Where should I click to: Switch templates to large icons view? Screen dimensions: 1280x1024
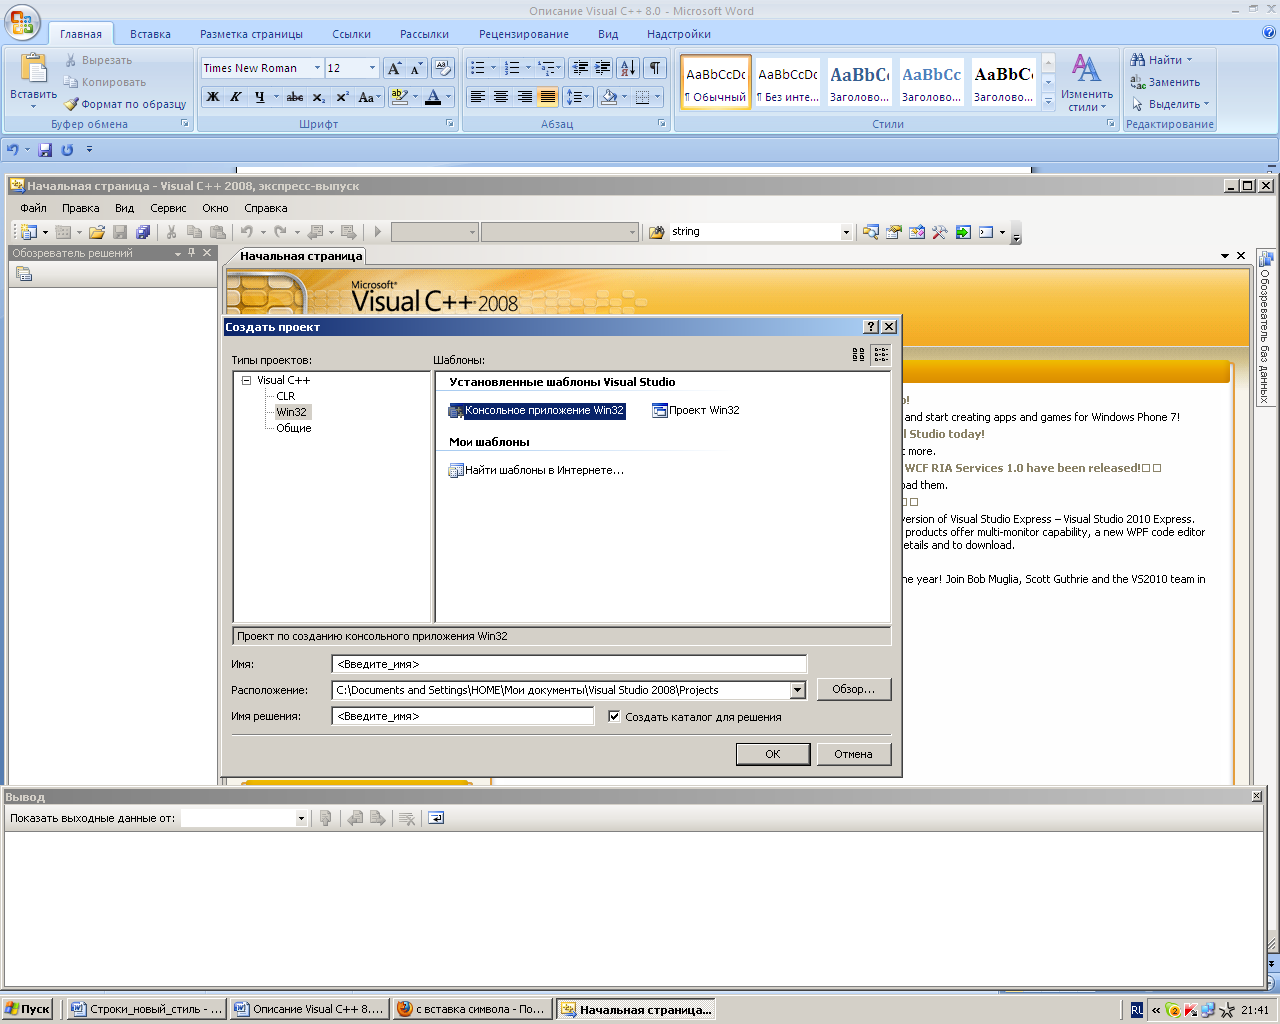(858, 354)
